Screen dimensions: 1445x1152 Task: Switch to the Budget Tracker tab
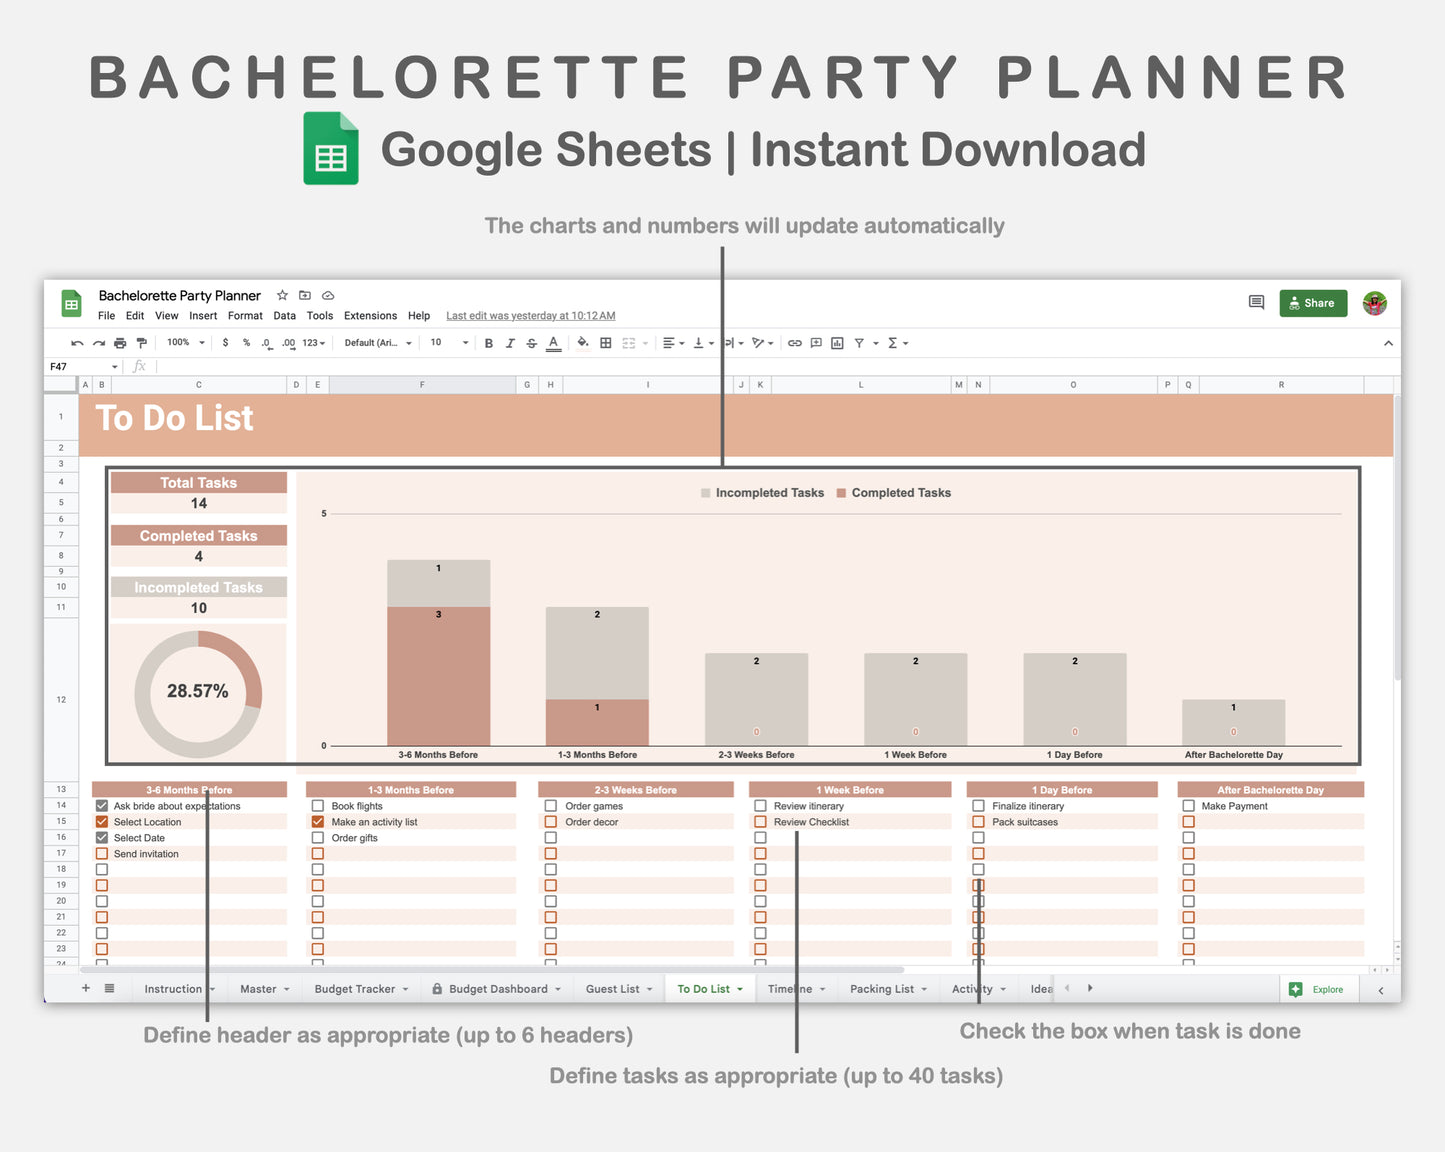355,988
